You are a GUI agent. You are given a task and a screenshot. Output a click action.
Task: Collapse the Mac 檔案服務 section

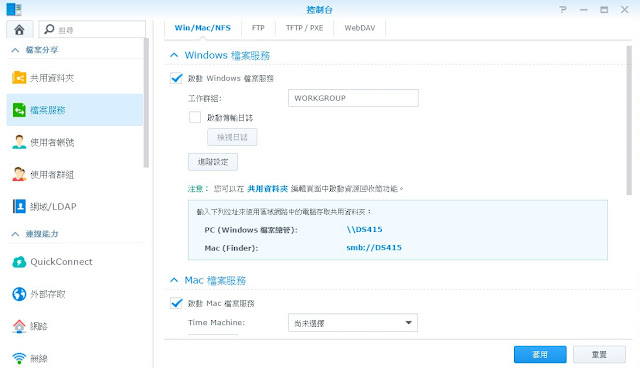[x=174, y=280]
